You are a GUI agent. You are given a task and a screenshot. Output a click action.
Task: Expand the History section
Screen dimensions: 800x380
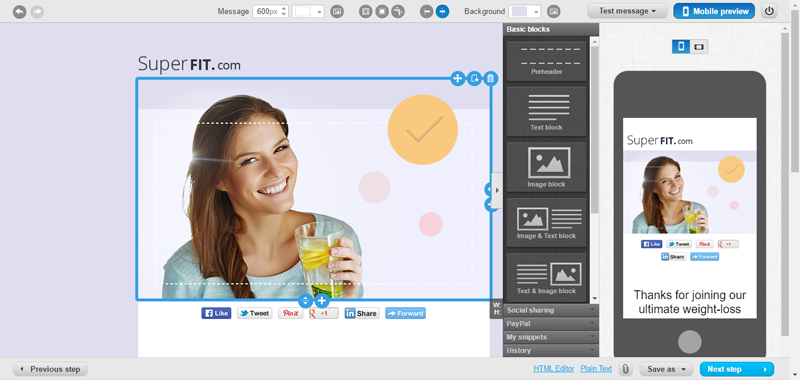551,350
